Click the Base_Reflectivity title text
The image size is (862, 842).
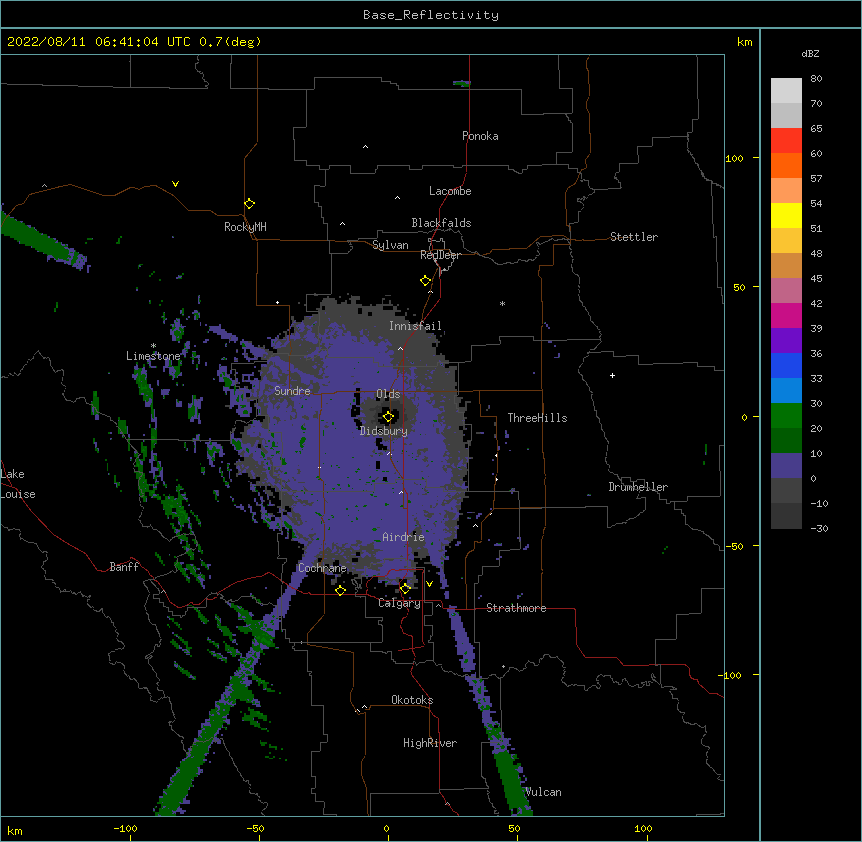tap(431, 15)
